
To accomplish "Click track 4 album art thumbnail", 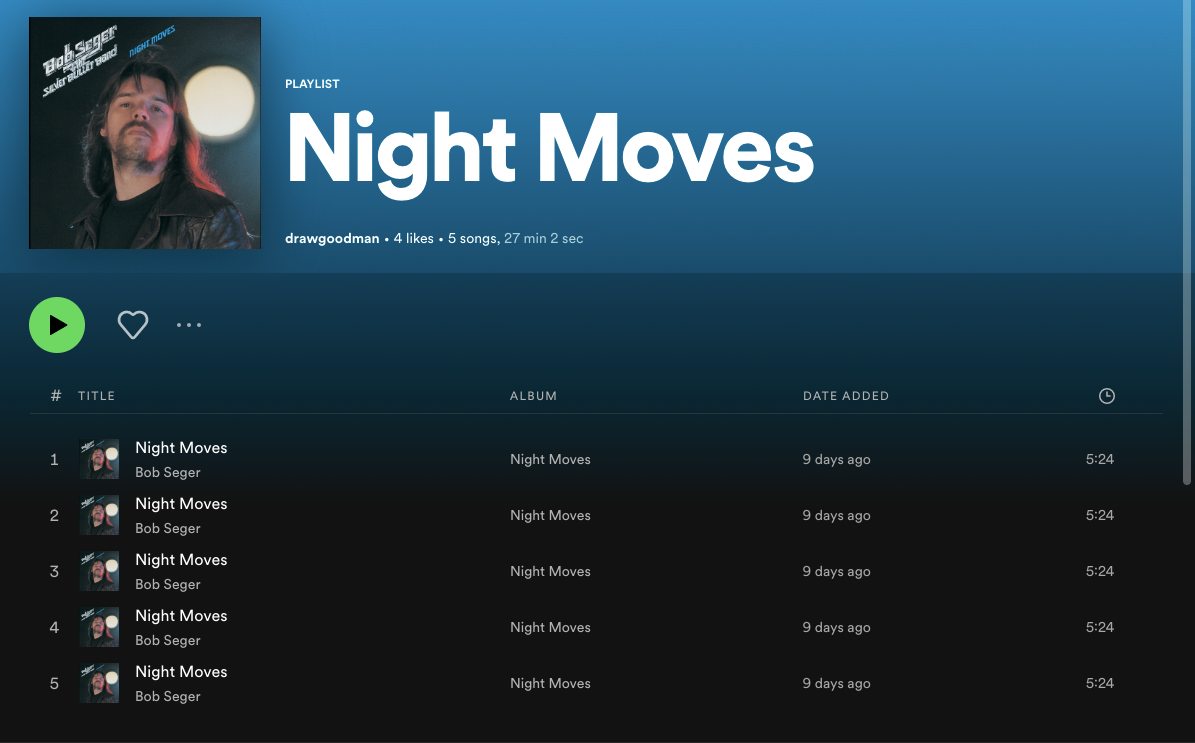I will pos(99,627).
